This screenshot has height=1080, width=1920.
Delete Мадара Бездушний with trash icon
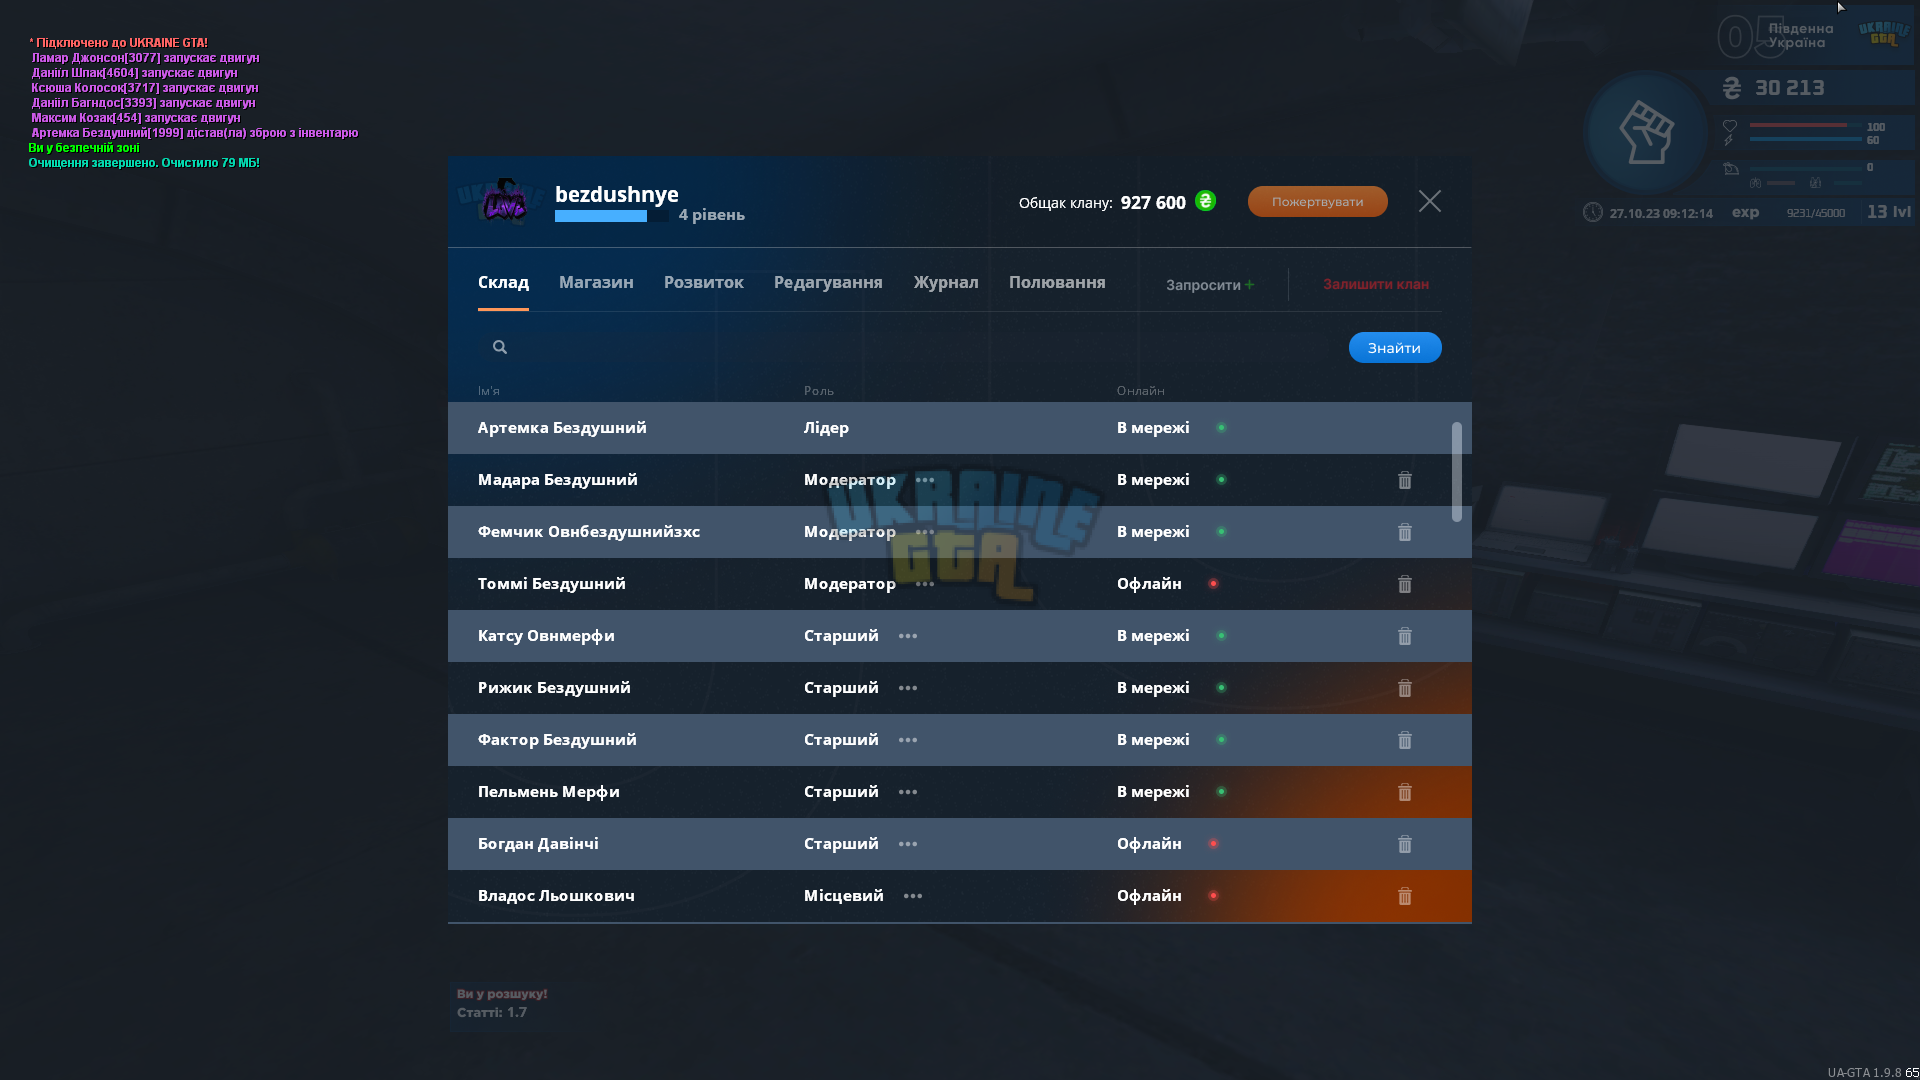[1405, 480]
